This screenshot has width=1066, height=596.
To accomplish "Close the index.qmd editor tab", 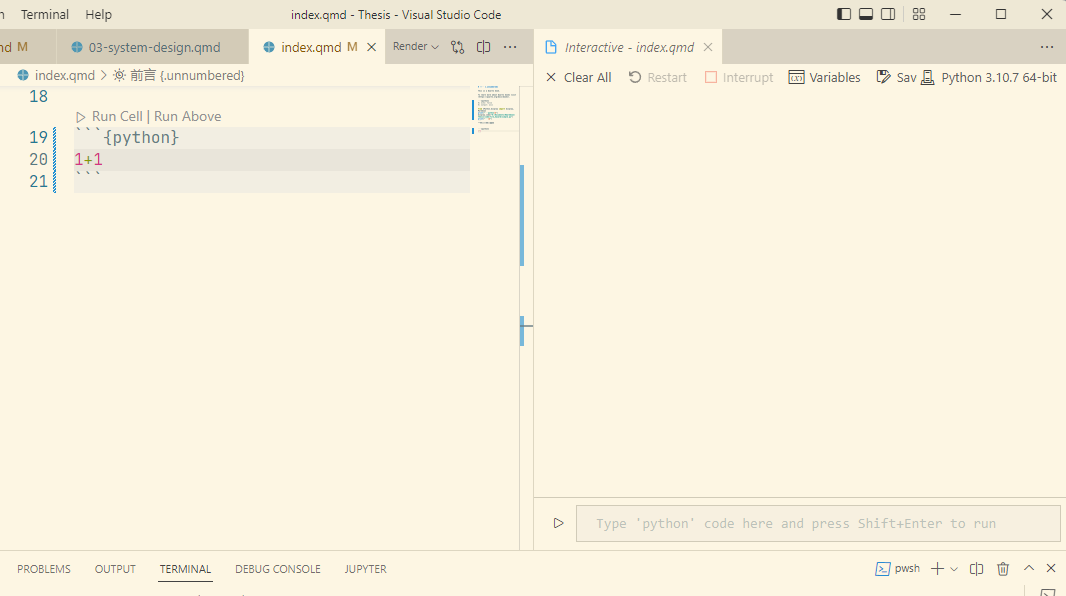I will (372, 47).
